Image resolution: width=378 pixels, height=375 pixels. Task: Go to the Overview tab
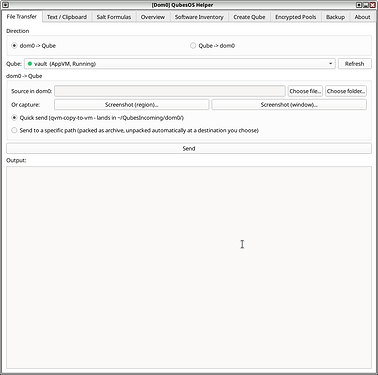tap(153, 17)
